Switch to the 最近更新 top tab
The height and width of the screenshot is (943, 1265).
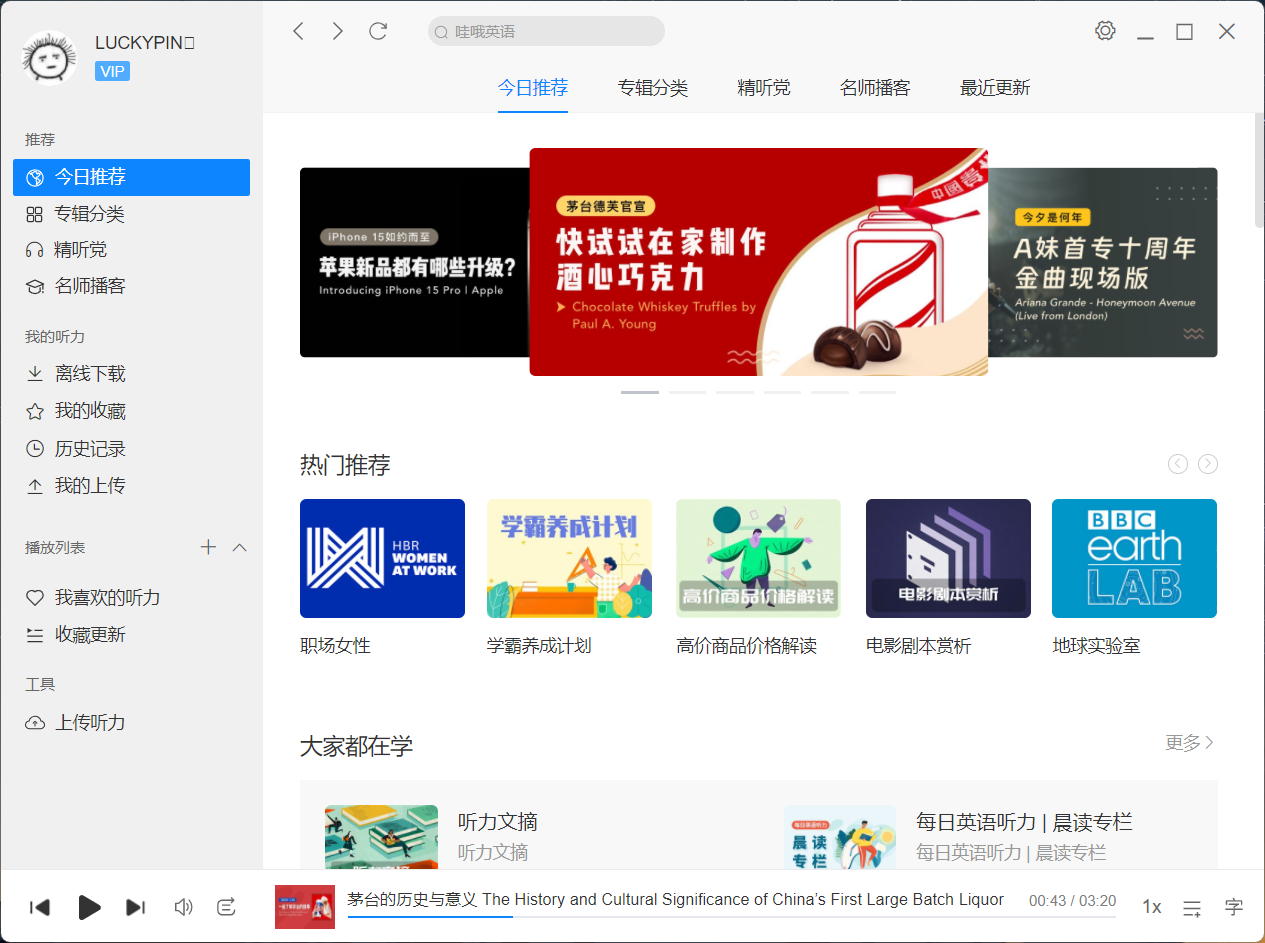point(995,88)
